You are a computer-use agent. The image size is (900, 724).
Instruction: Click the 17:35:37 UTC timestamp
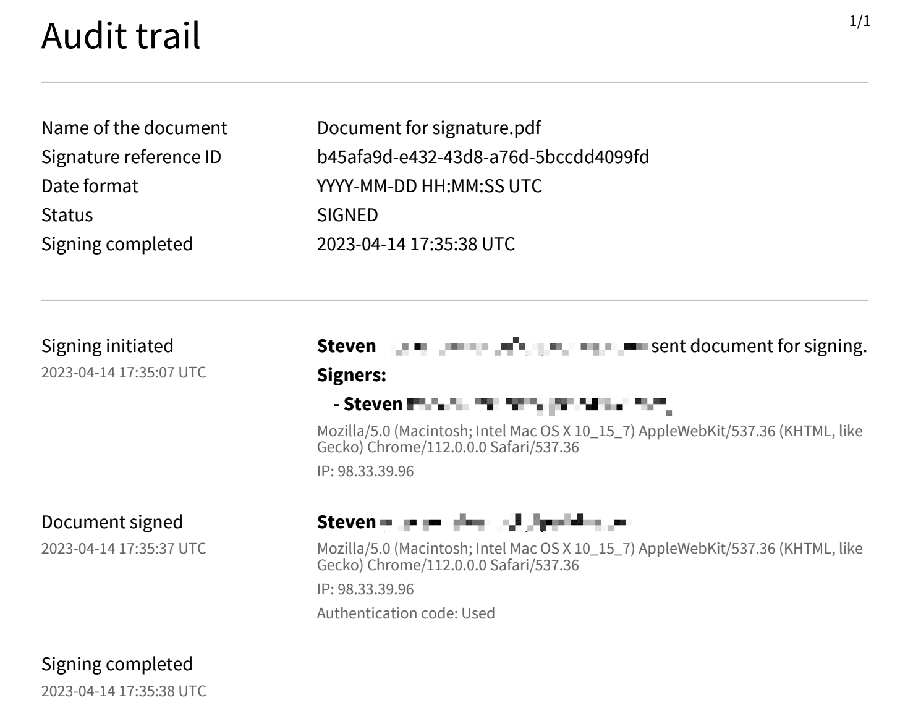123,548
